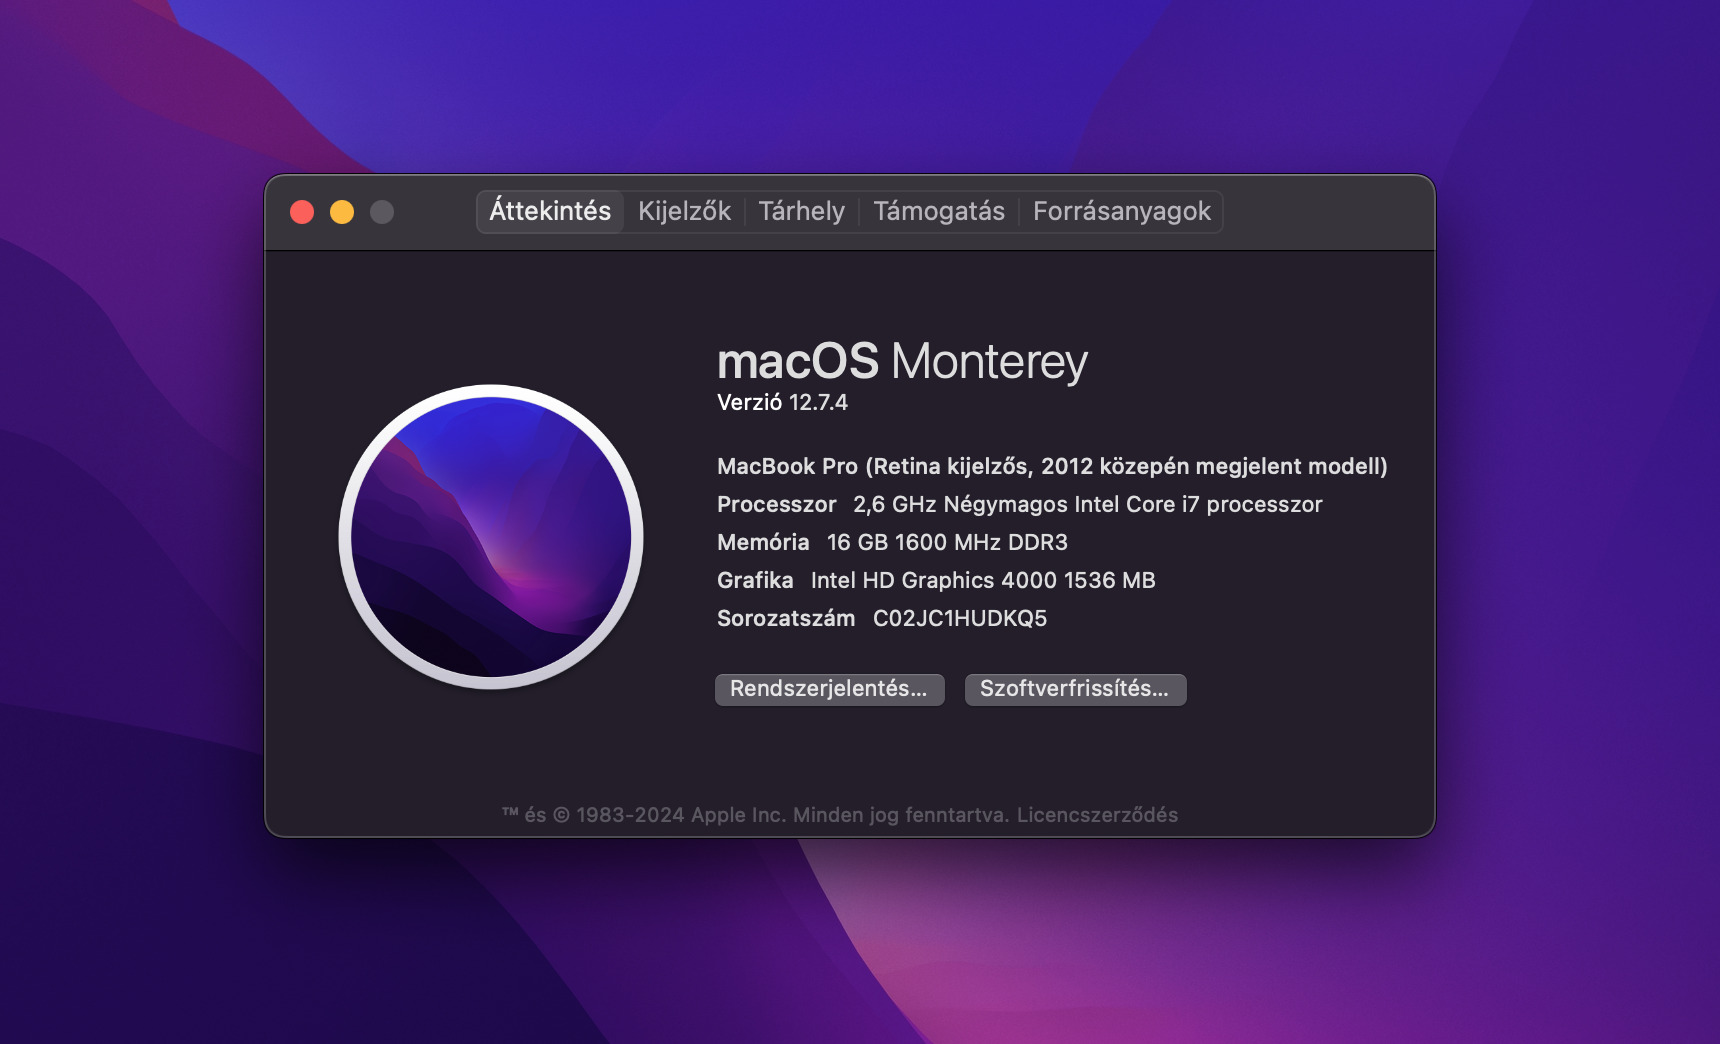Minimize the window with yellow button
The height and width of the screenshot is (1044, 1720).
click(x=342, y=212)
